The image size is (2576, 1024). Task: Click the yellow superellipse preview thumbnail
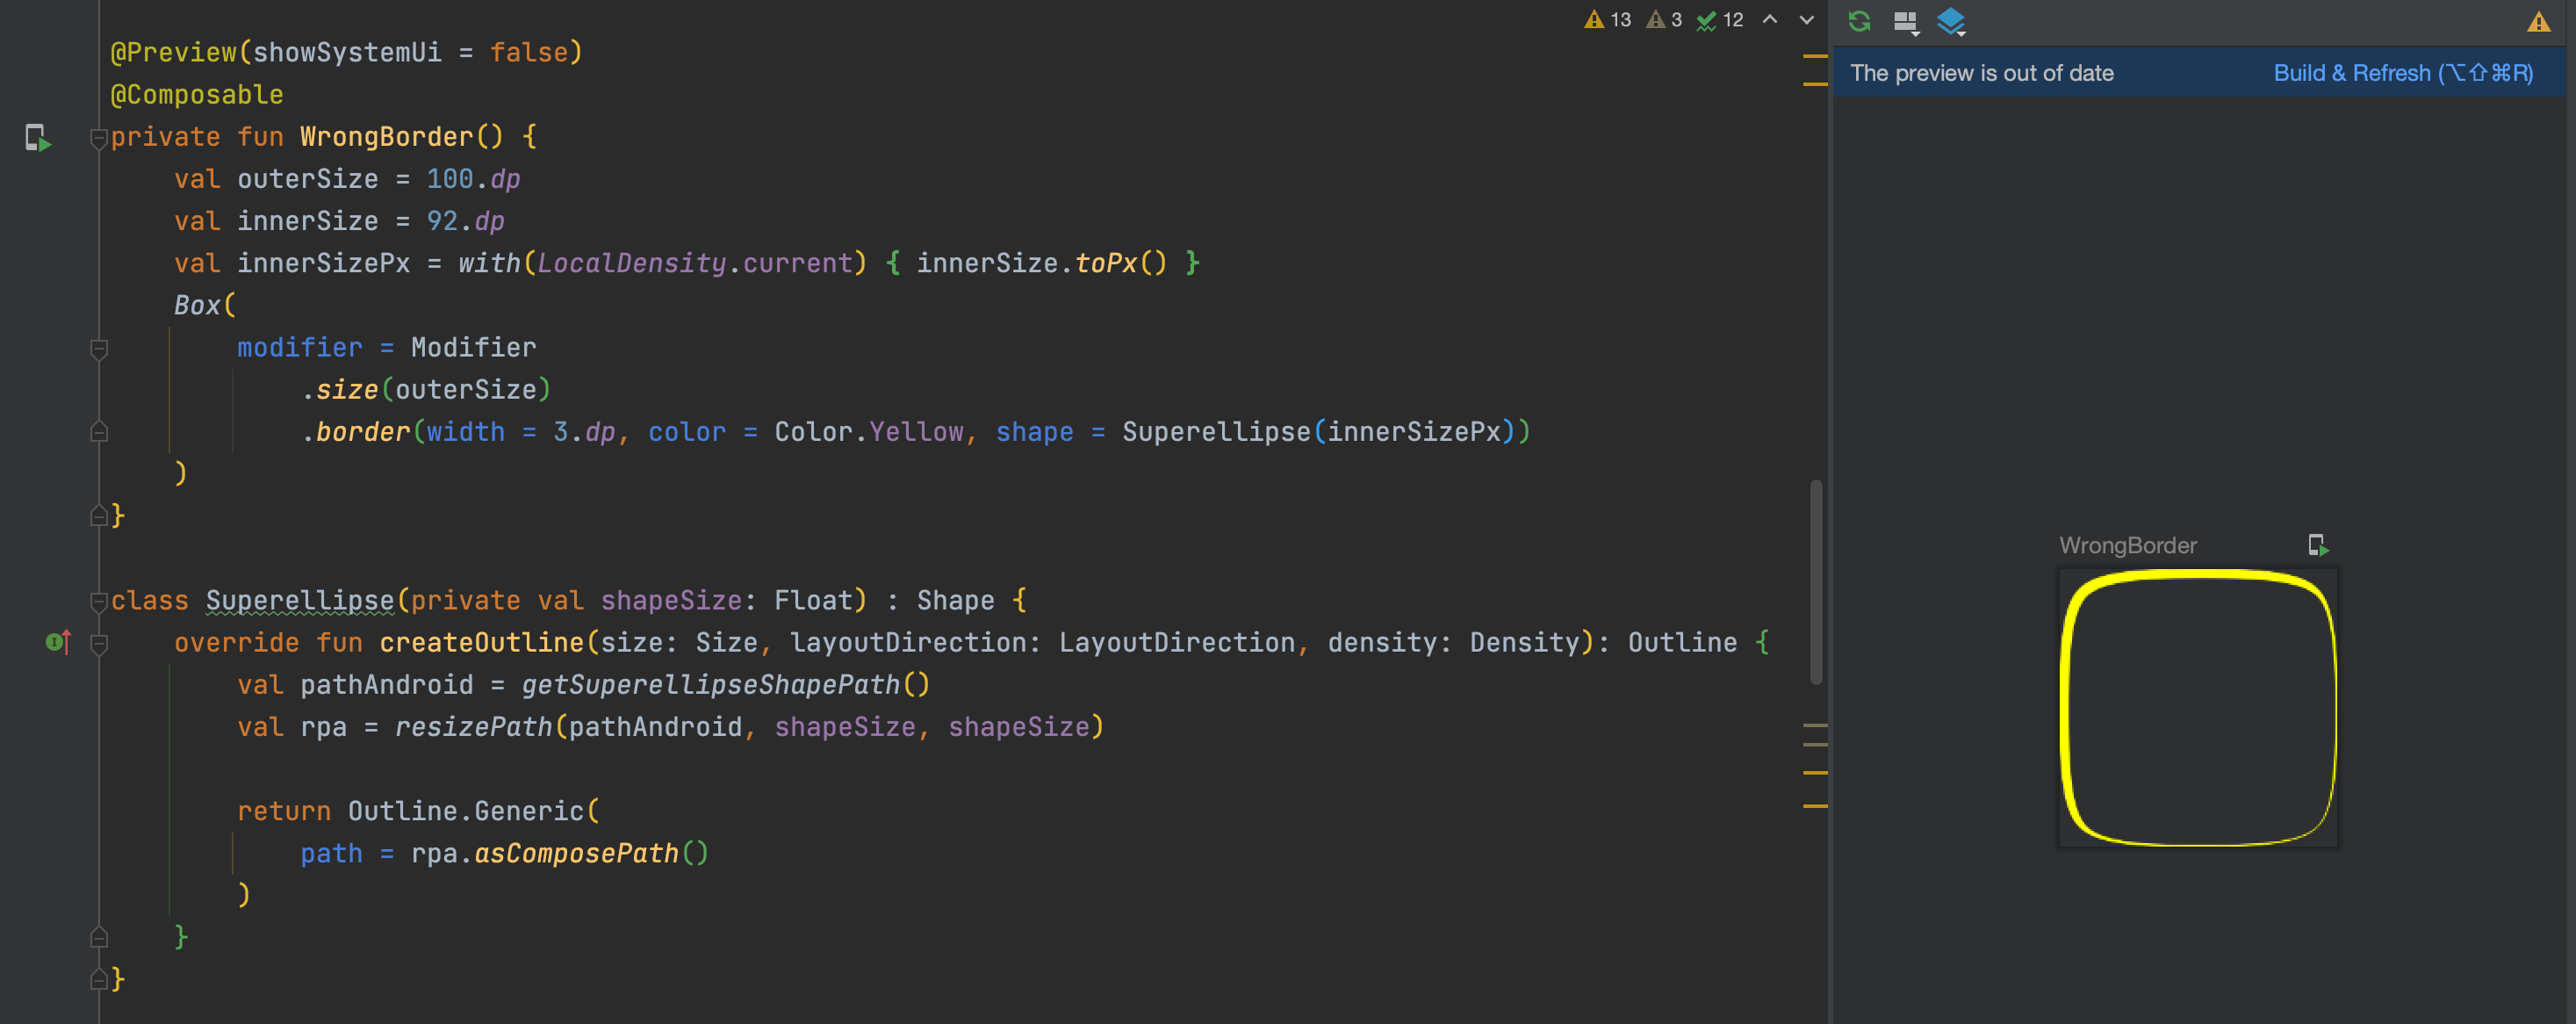(x=2198, y=707)
